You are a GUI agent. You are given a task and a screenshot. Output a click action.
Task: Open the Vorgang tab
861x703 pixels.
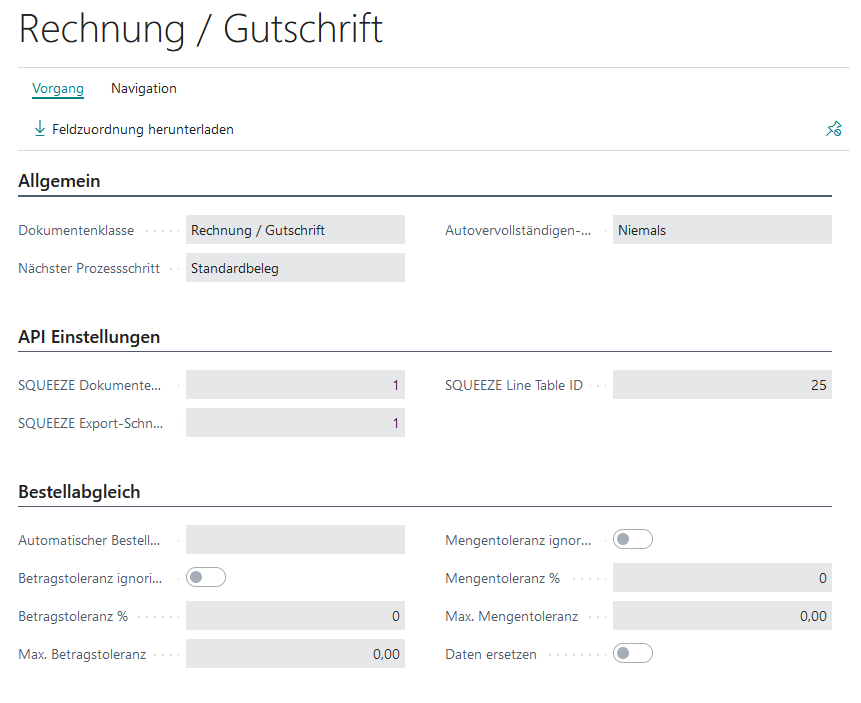click(58, 88)
